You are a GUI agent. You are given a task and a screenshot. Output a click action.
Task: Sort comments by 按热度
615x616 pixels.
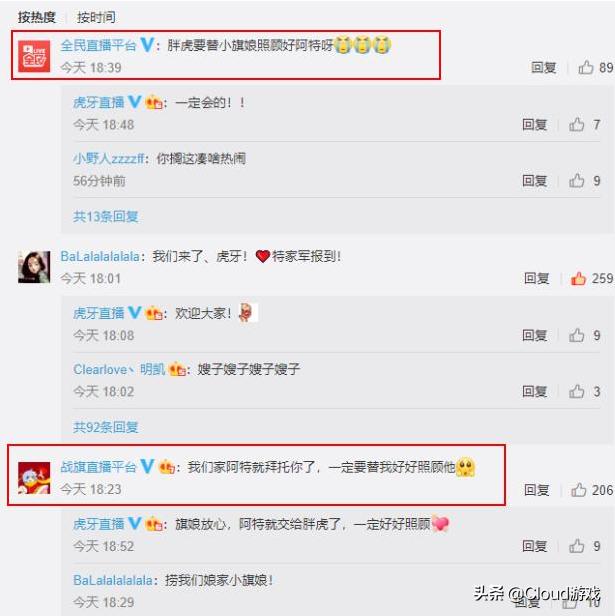[x=37, y=17]
